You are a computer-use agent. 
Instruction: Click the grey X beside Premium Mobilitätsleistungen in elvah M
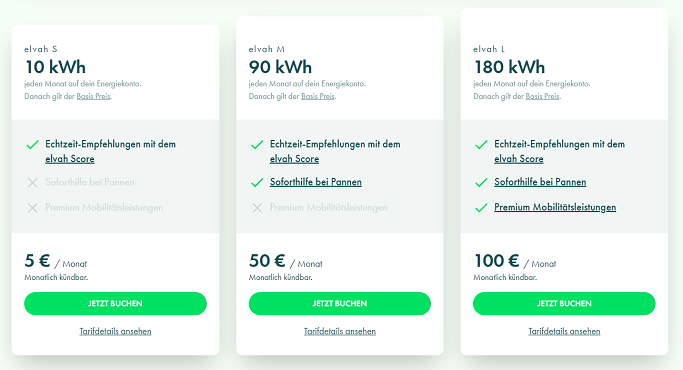257,208
